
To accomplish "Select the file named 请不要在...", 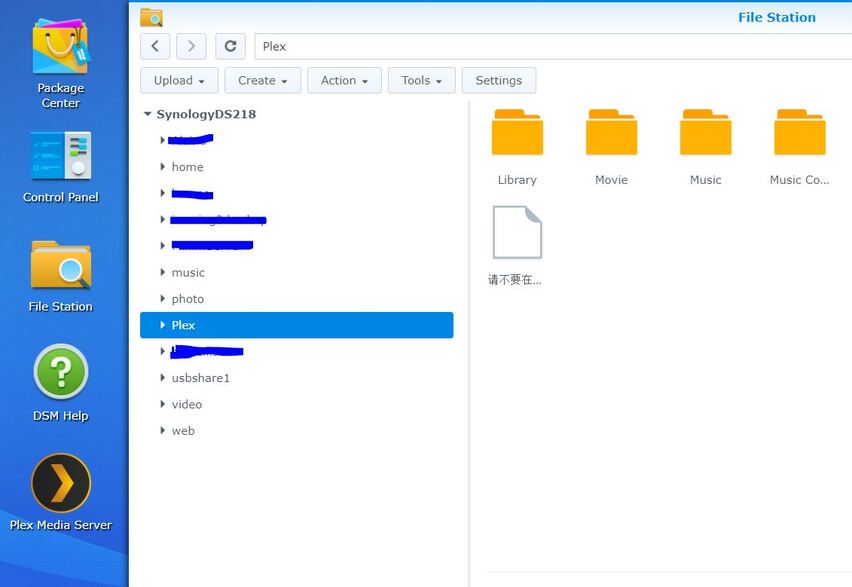I will (x=517, y=232).
